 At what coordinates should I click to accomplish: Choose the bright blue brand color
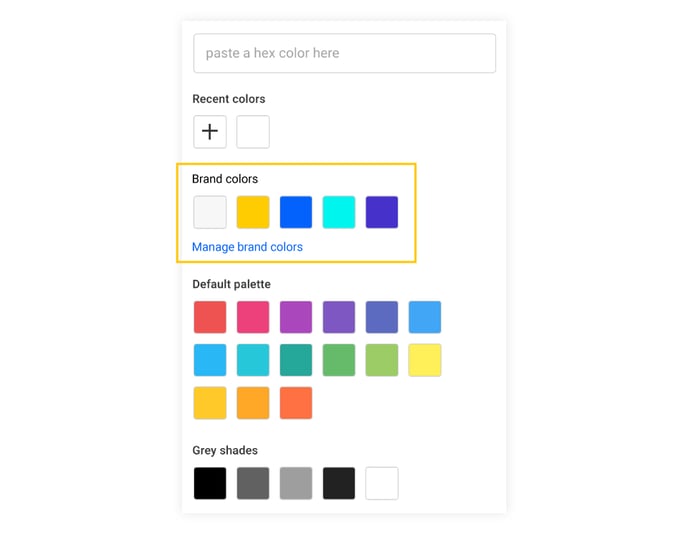click(x=296, y=212)
